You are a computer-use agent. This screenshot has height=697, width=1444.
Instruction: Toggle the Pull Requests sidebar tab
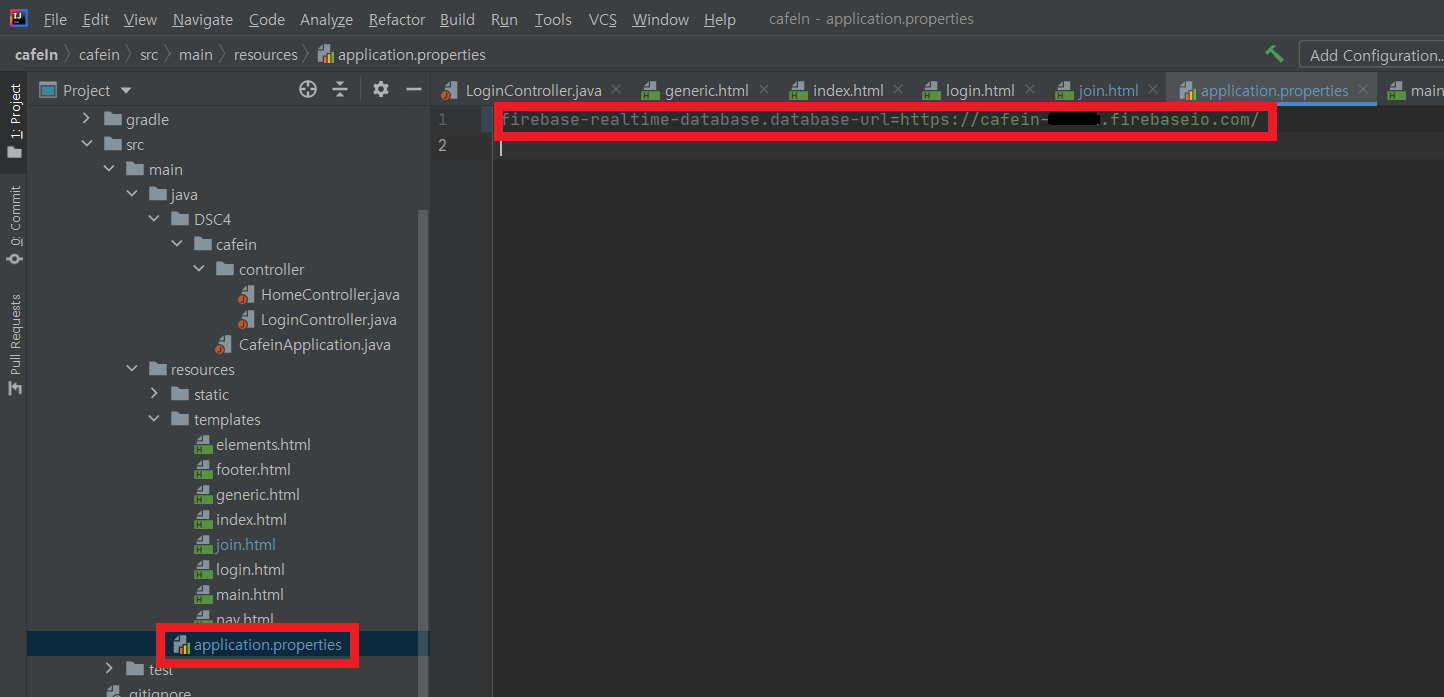tap(14, 344)
